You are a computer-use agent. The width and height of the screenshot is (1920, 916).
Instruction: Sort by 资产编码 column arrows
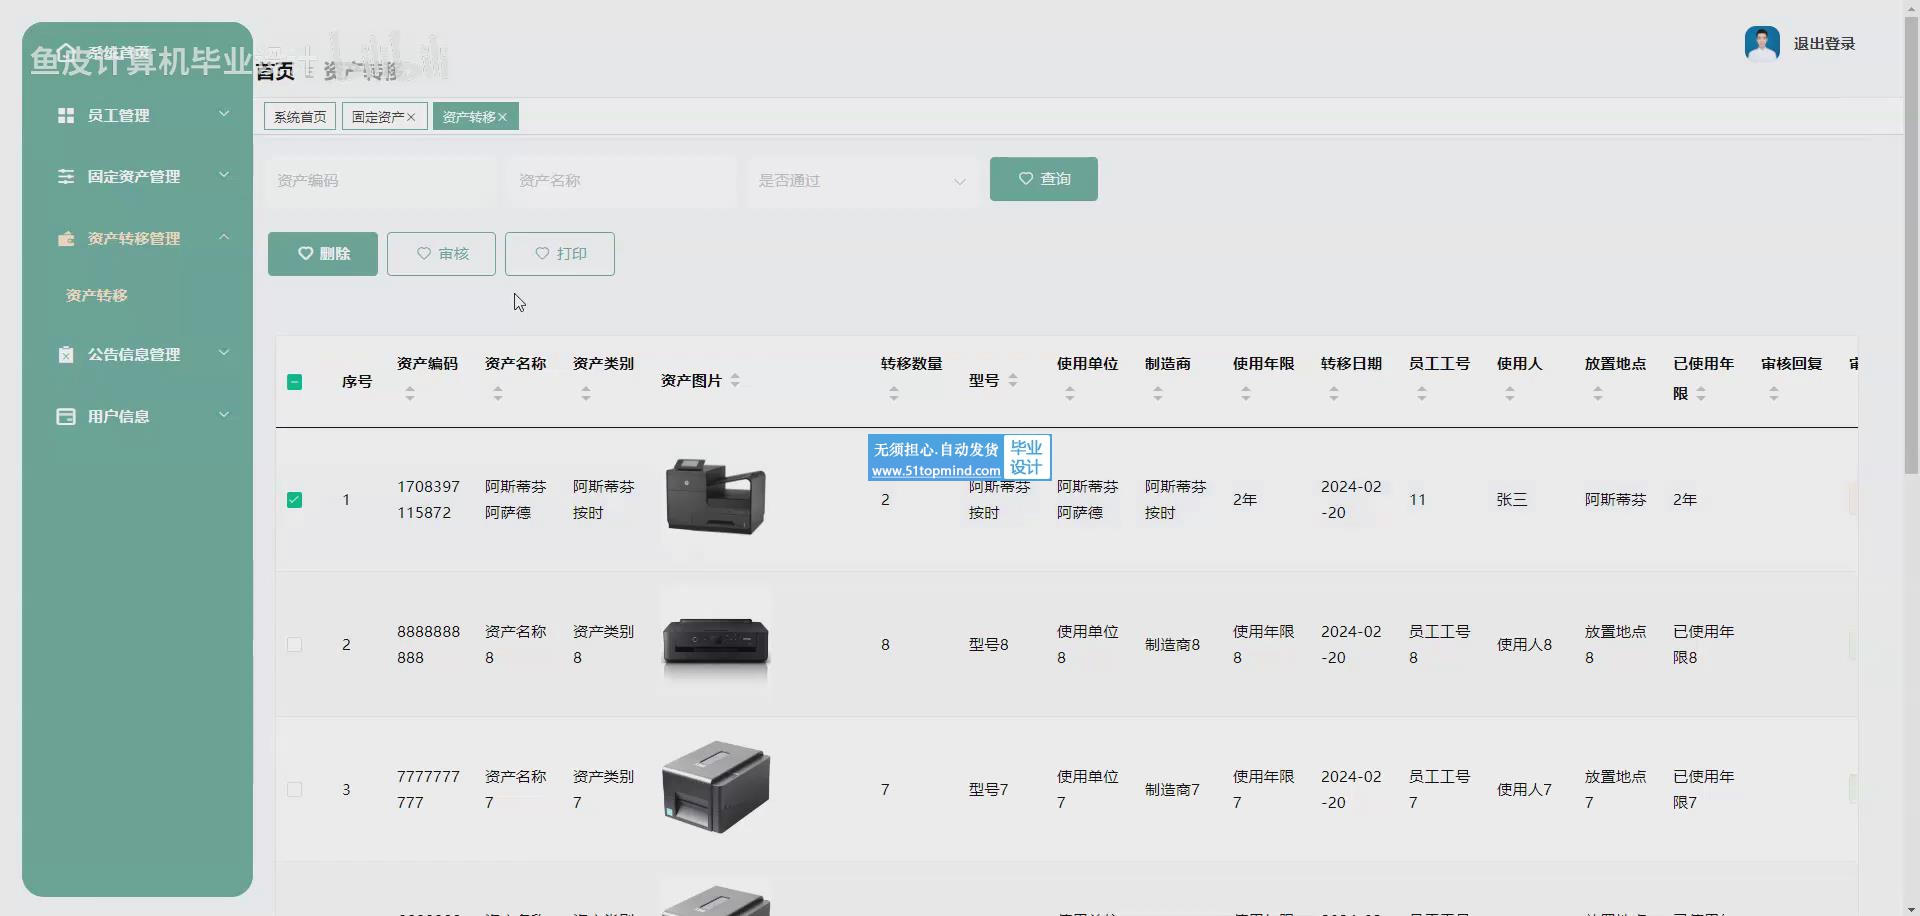coord(410,394)
